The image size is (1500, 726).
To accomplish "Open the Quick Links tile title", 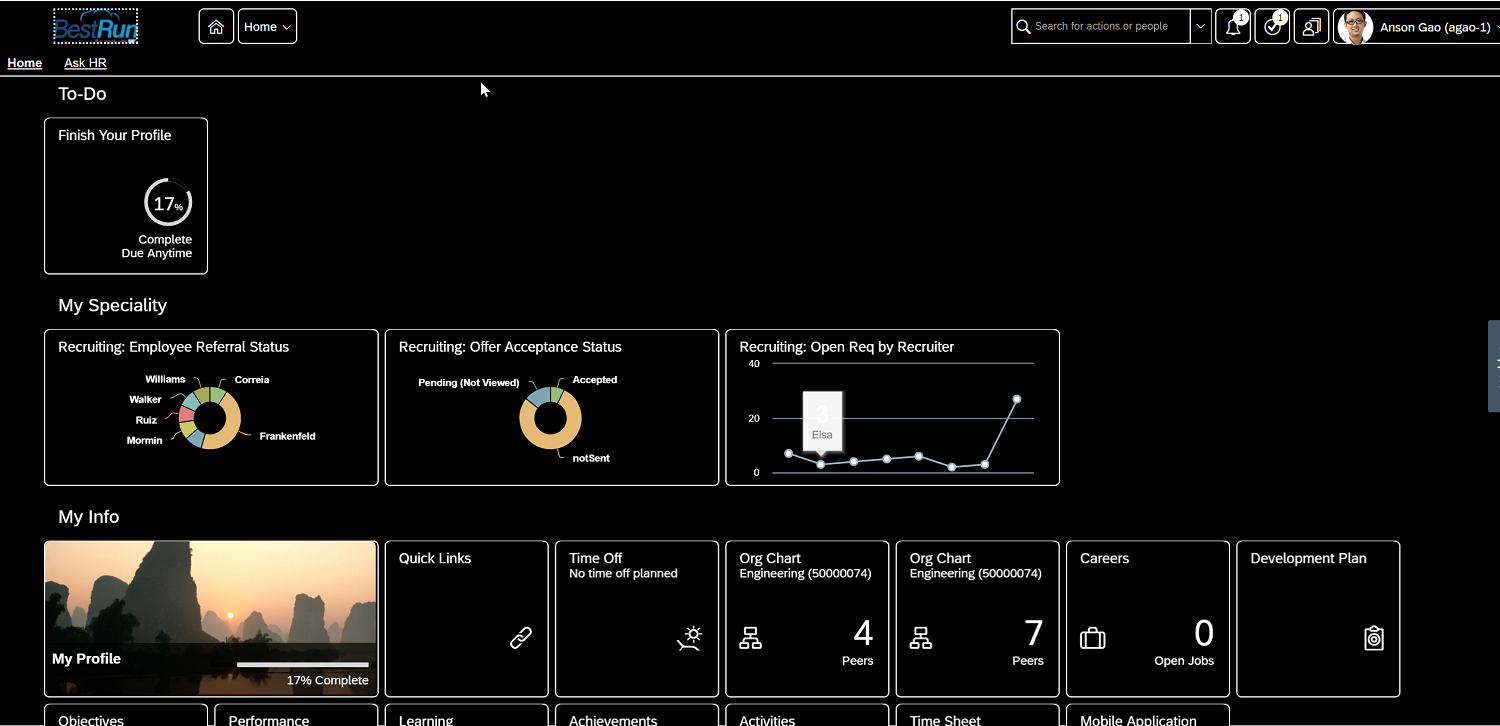I will [x=435, y=559].
